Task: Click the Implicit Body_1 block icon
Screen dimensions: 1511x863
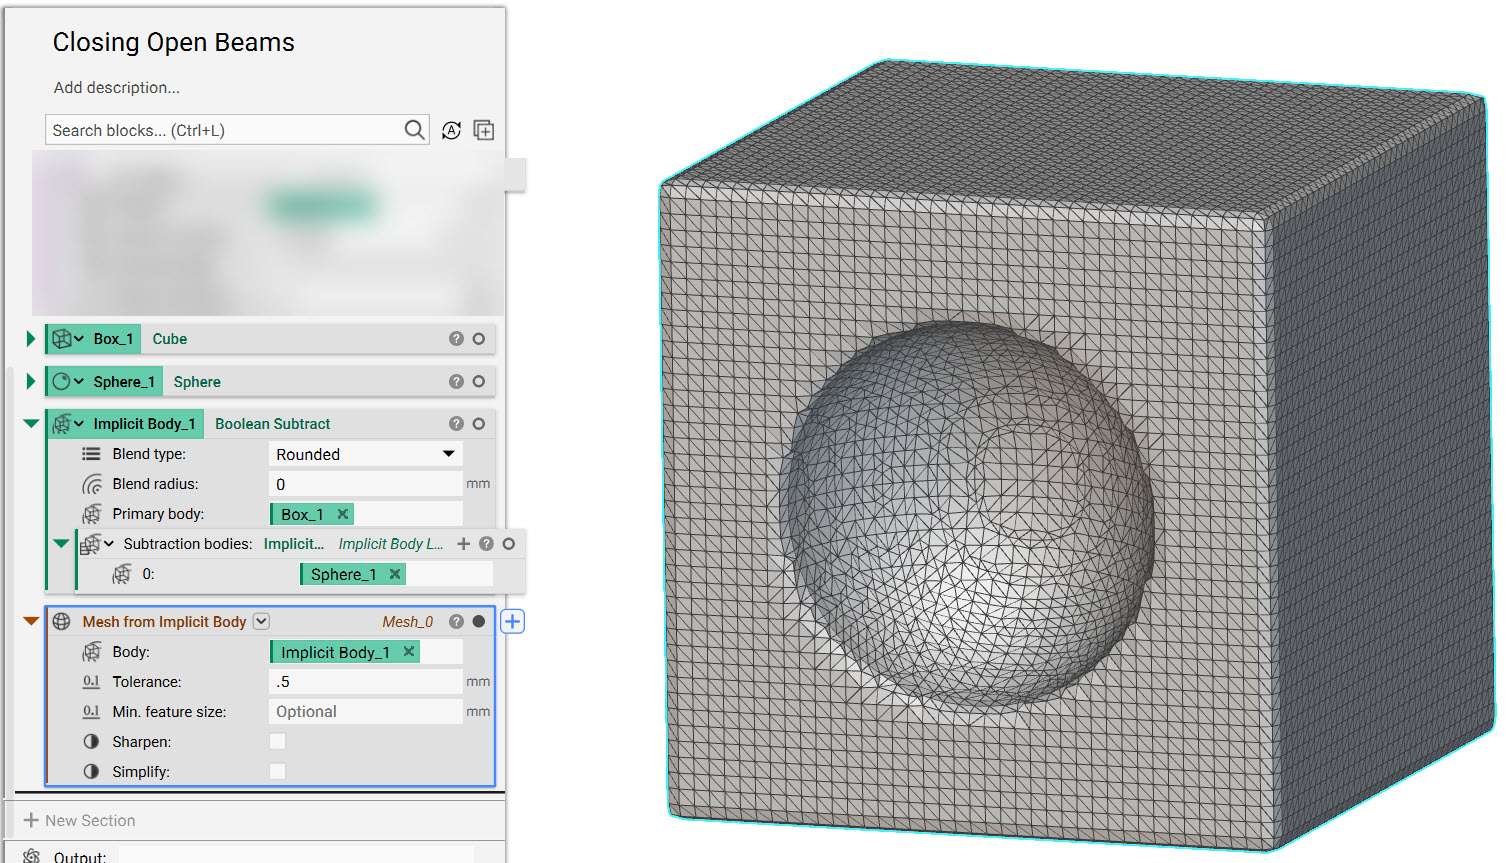Action: (x=62, y=424)
